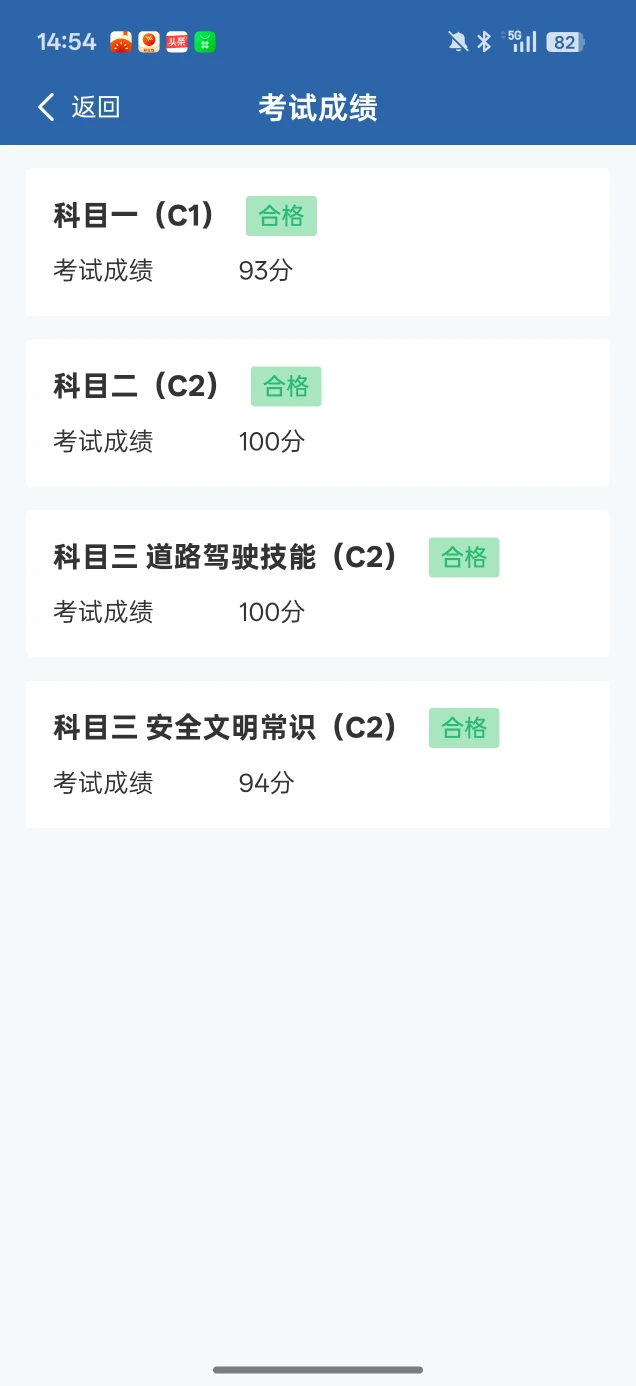The width and height of the screenshot is (636, 1386).
Task: Tap the 考试成绩 page title
Action: click(318, 107)
